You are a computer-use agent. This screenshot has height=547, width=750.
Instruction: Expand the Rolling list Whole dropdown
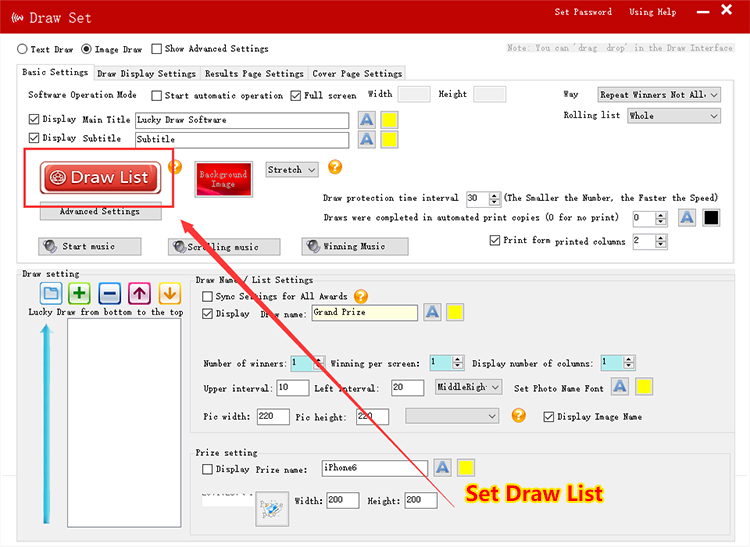[673, 116]
